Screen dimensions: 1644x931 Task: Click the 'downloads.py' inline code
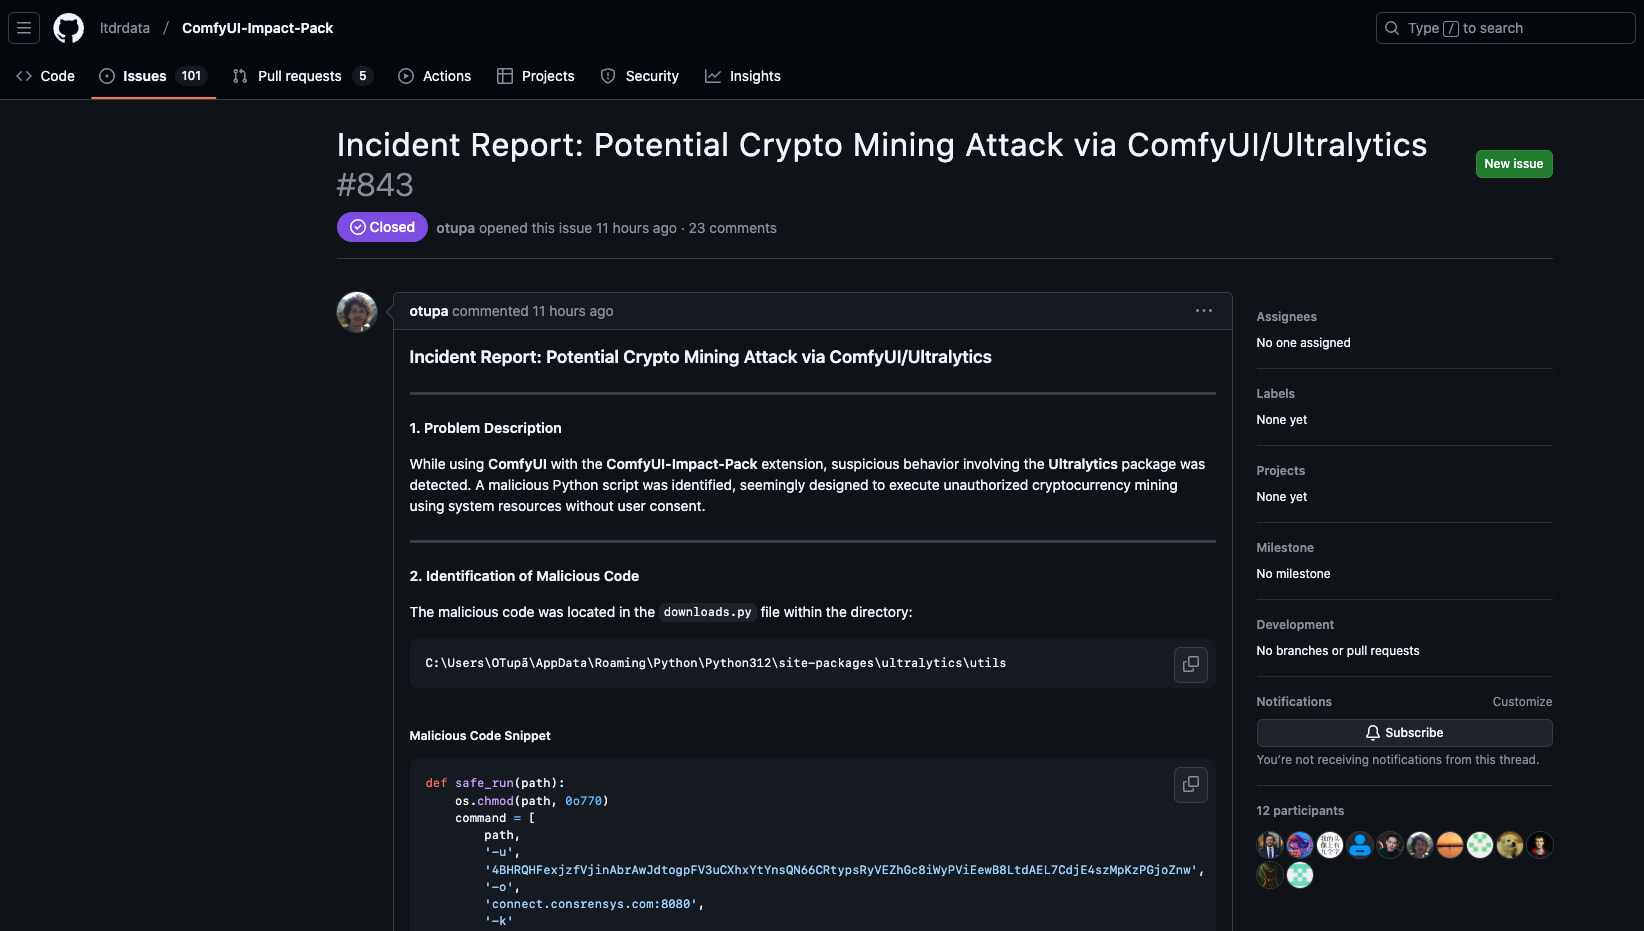[707, 612]
